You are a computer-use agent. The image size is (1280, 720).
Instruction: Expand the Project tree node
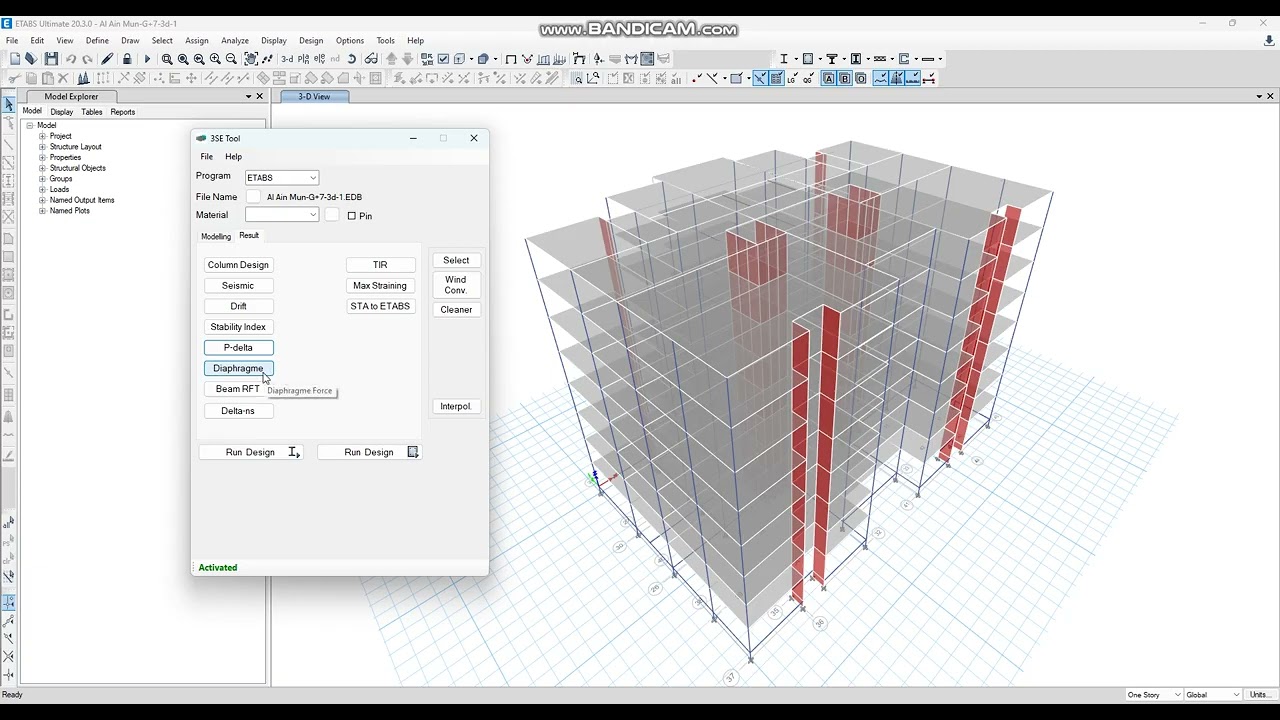click(x=43, y=136)
